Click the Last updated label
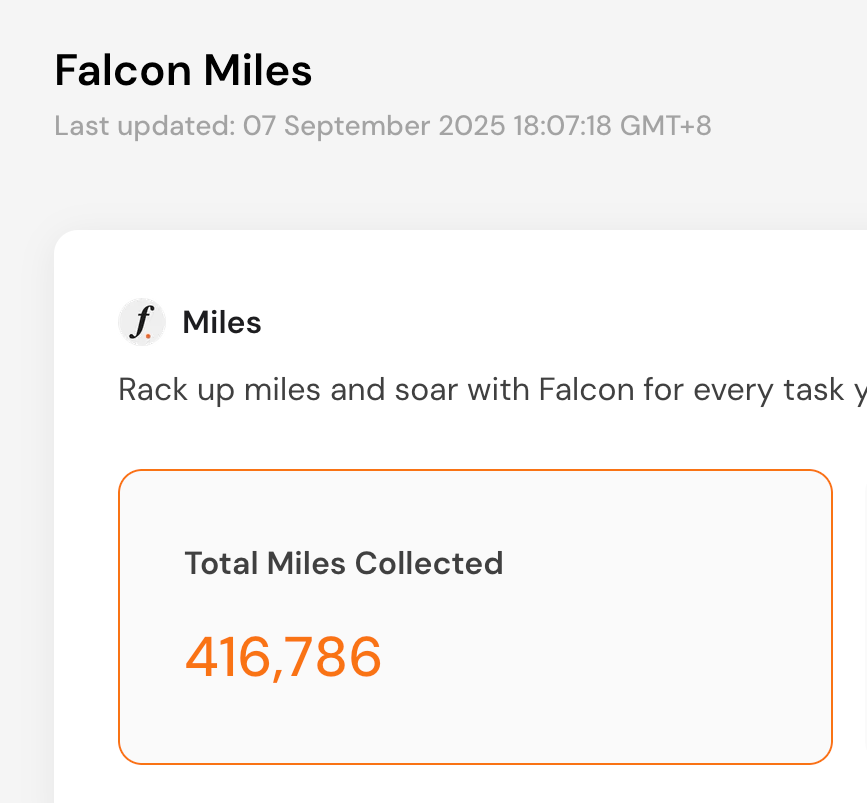This screenshot has height=804, width=868. [x=145, y=126]
